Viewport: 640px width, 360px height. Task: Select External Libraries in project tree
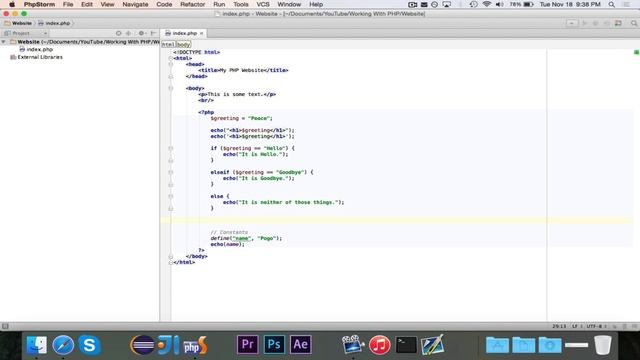click(x=36, y=57)
